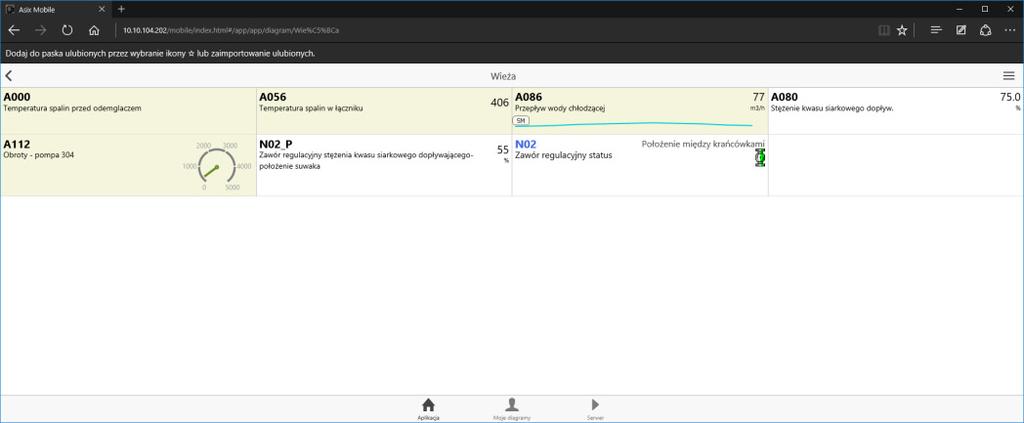Open the N02_P valve position tile
The image size is (1024, 423).
point(384,165)
